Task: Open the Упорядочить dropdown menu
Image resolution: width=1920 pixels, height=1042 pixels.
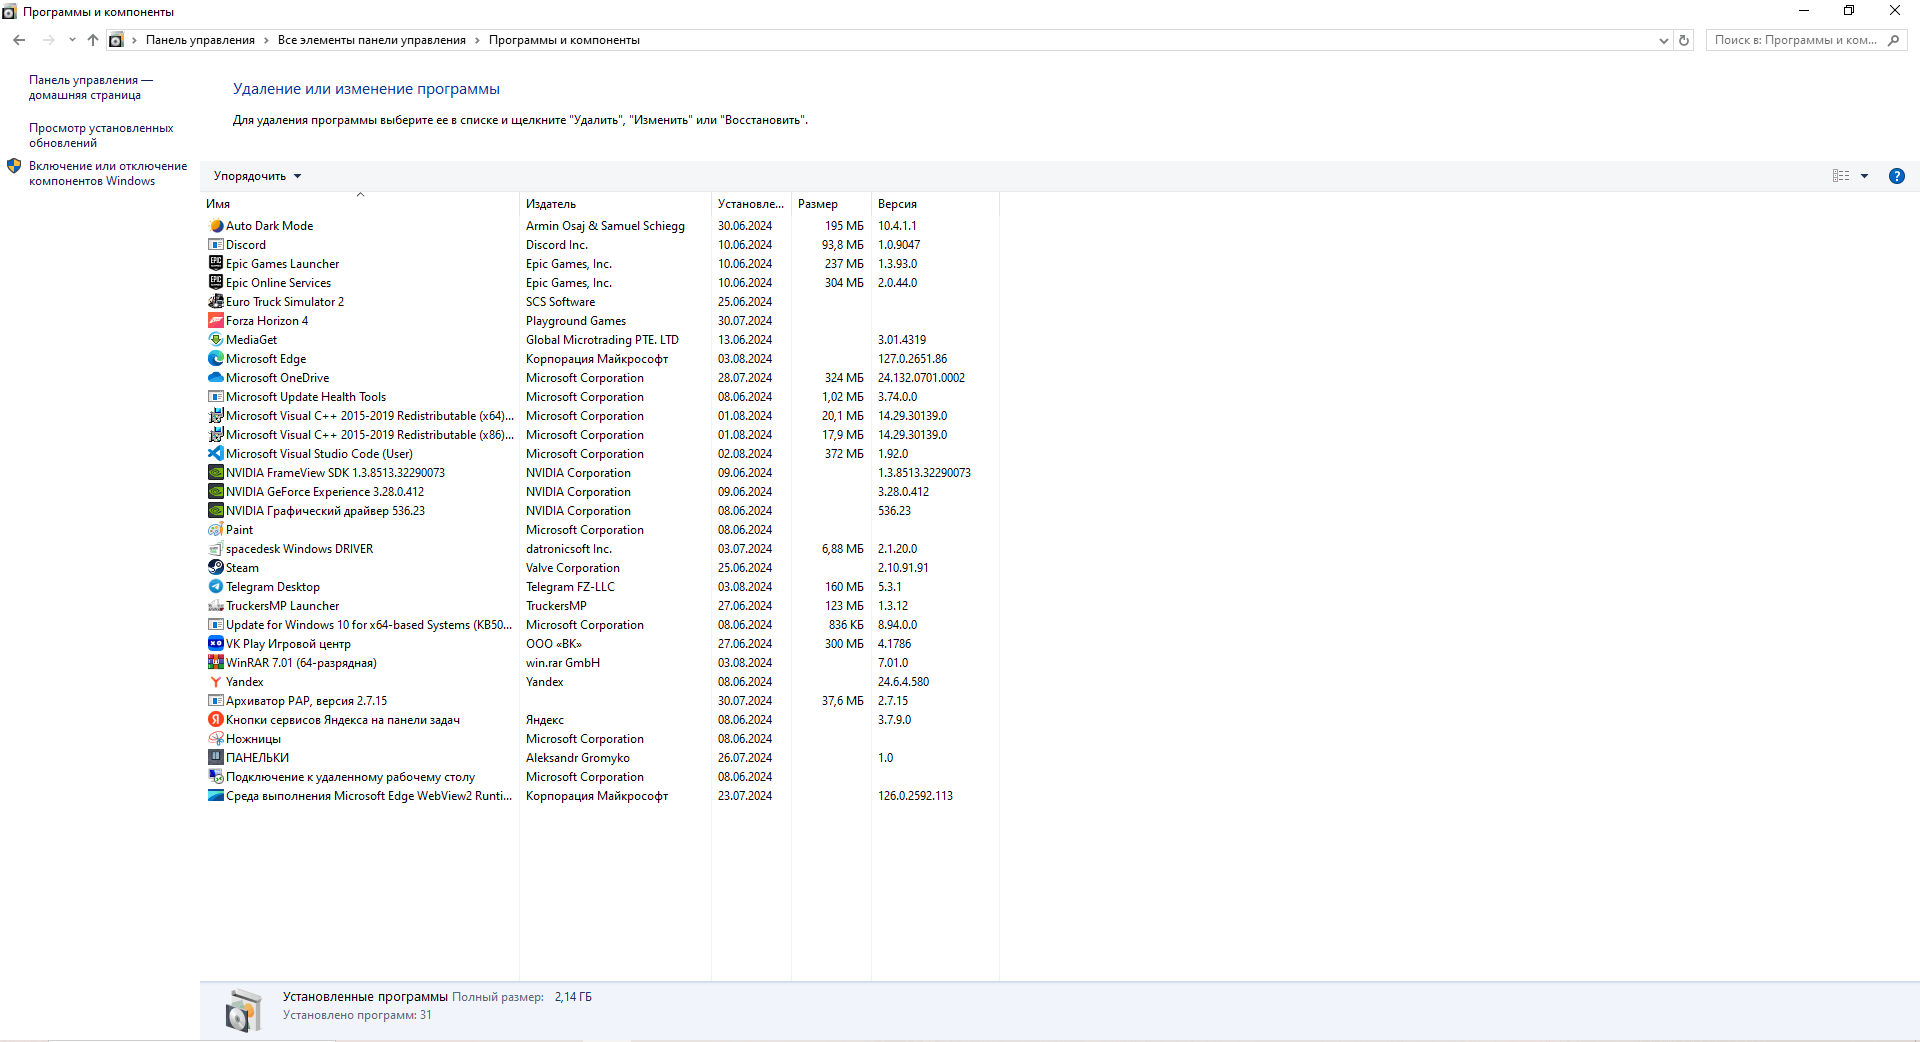Action: click(x=257, y=176)
